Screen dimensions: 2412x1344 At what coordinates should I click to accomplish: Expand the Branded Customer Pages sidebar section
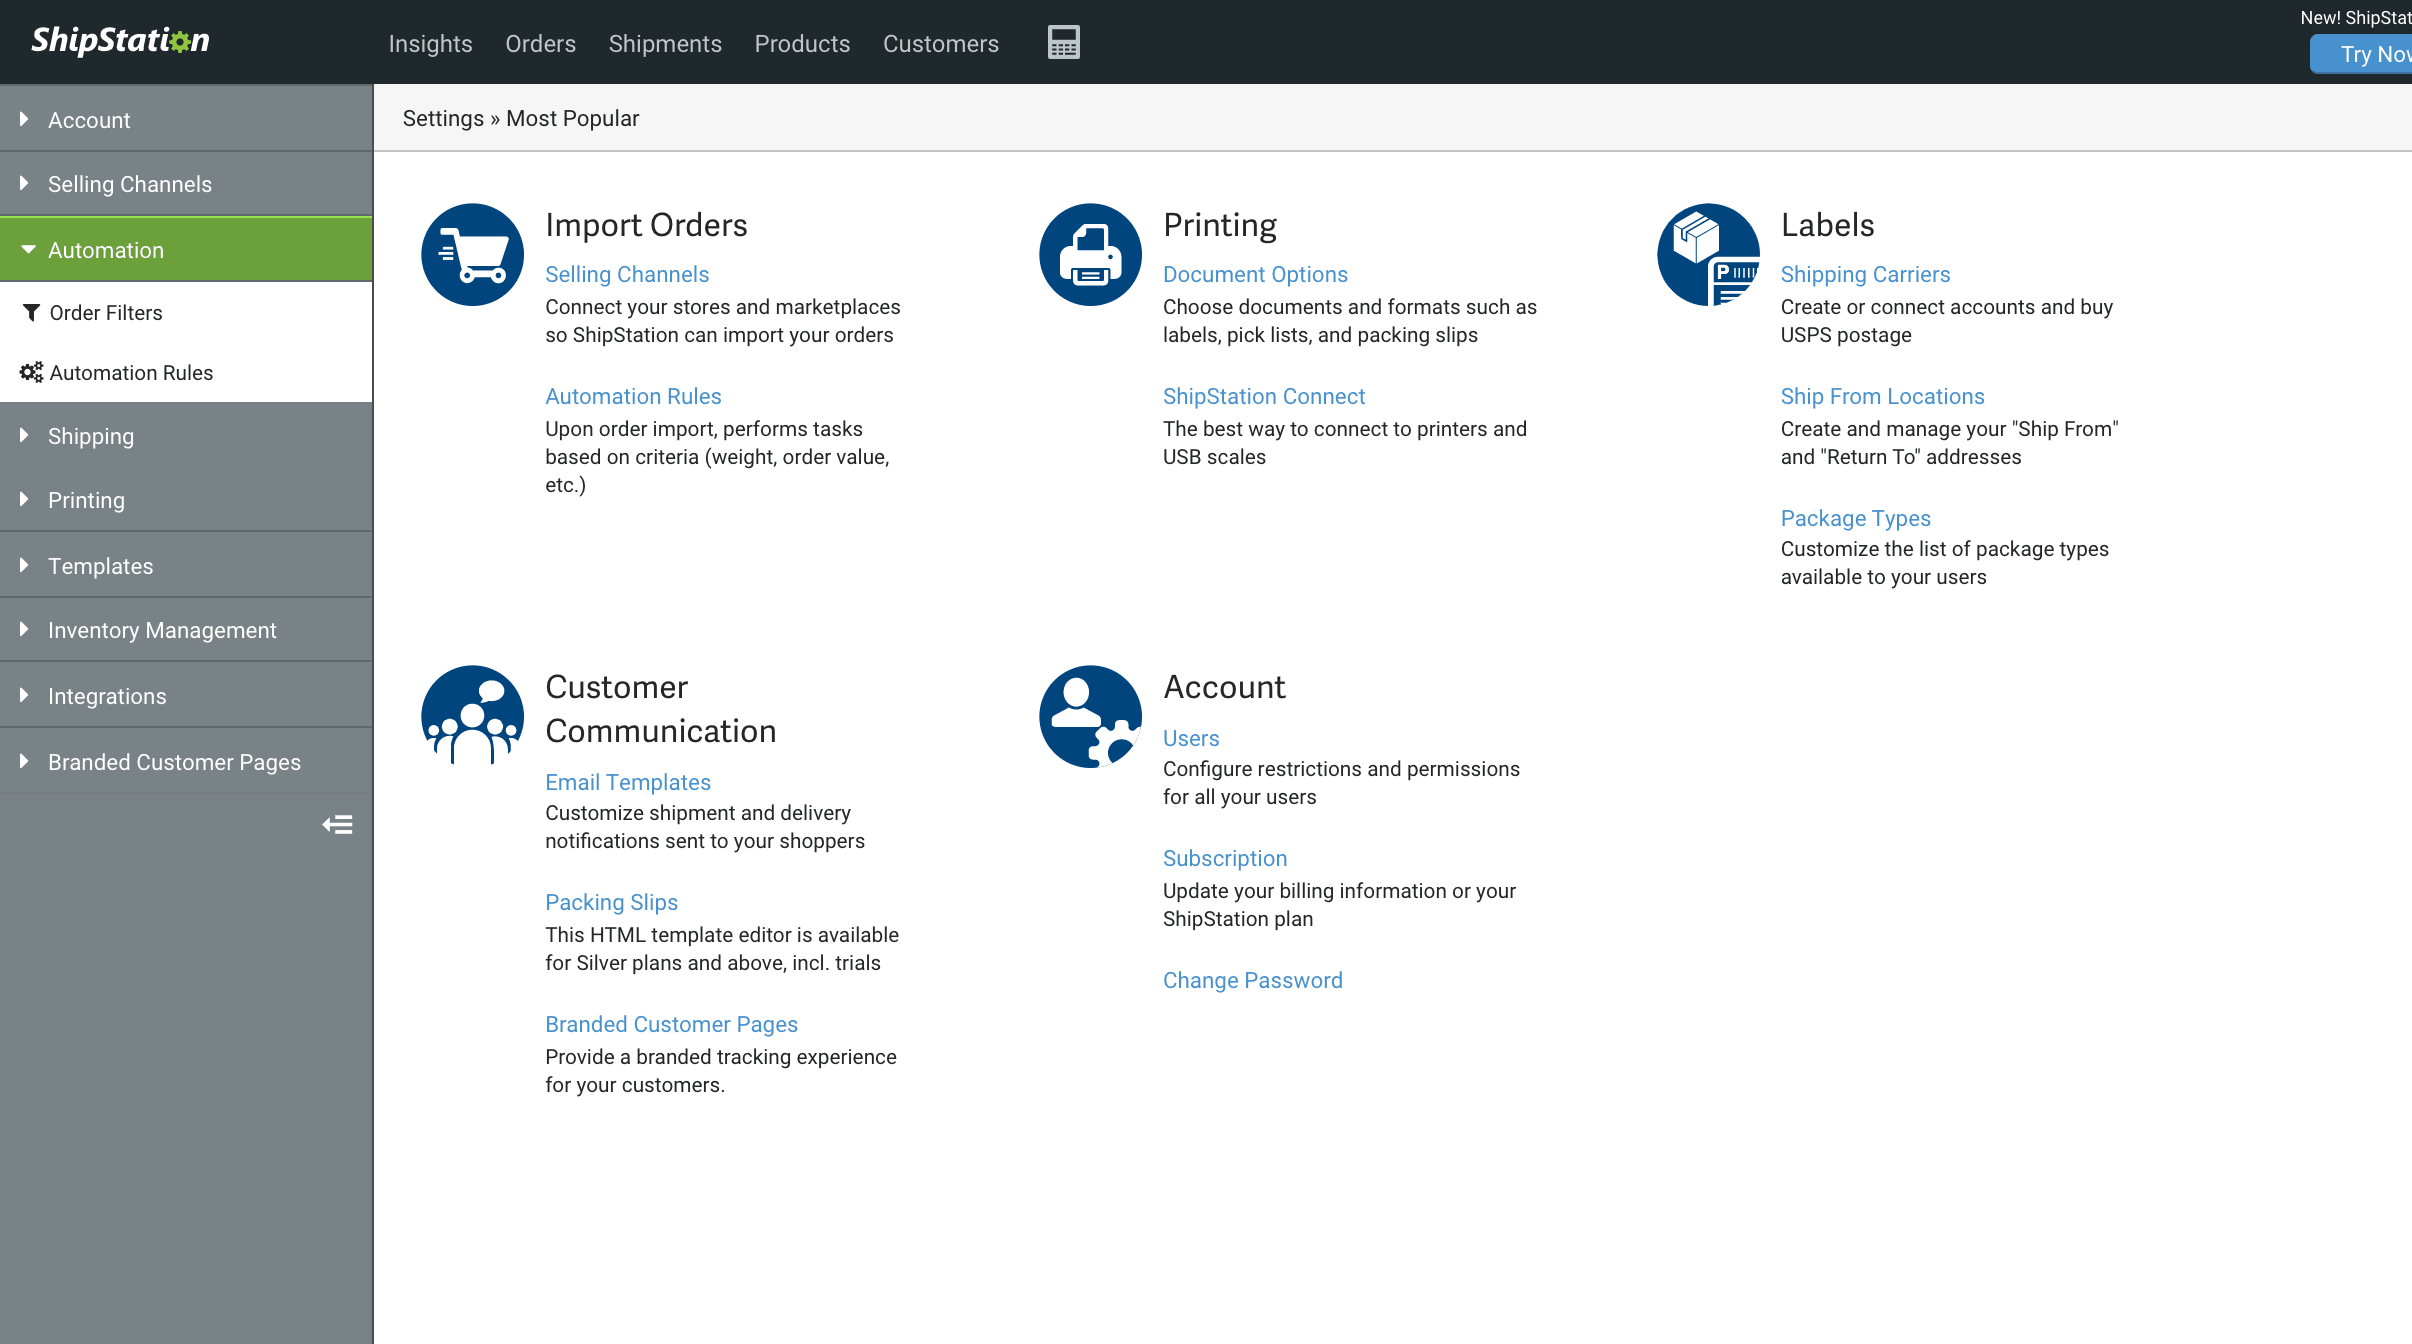[x=186, y=762]
